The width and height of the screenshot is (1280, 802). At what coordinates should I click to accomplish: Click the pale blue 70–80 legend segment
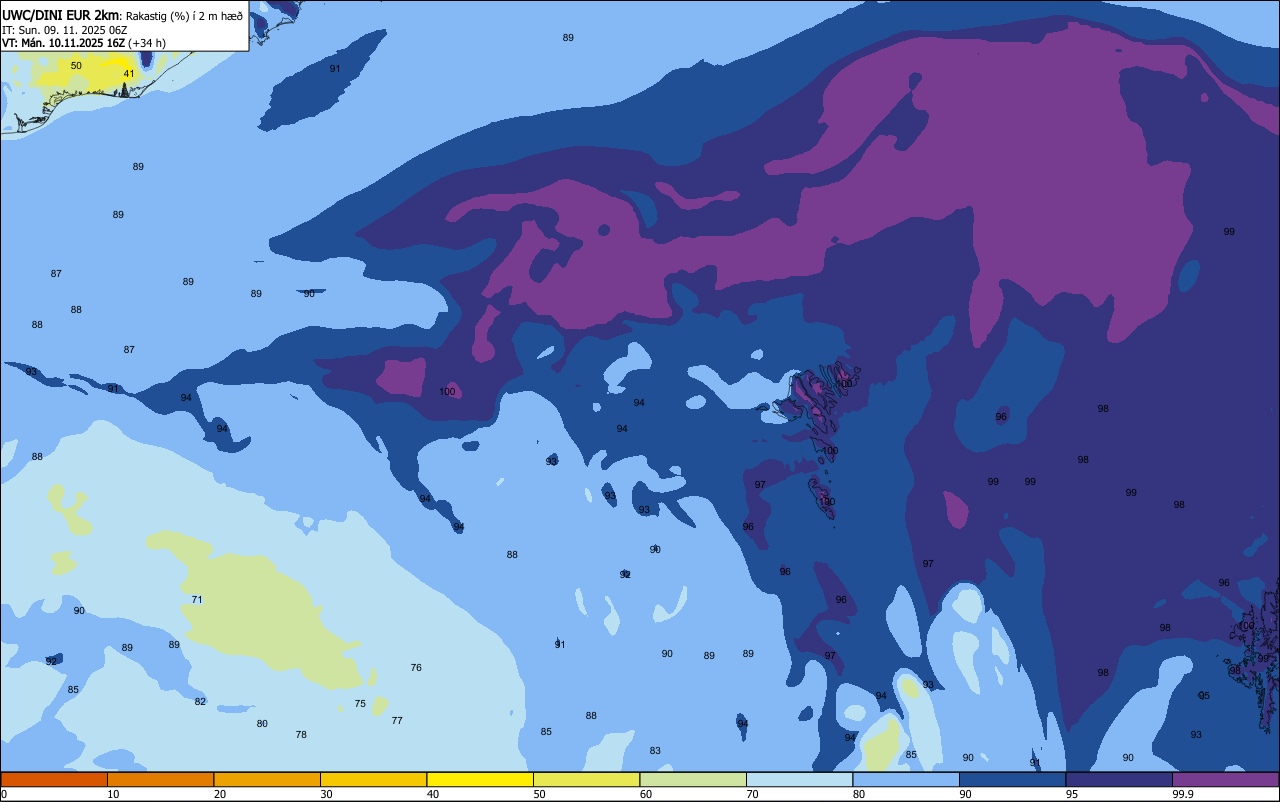click(x=799, y=779)
